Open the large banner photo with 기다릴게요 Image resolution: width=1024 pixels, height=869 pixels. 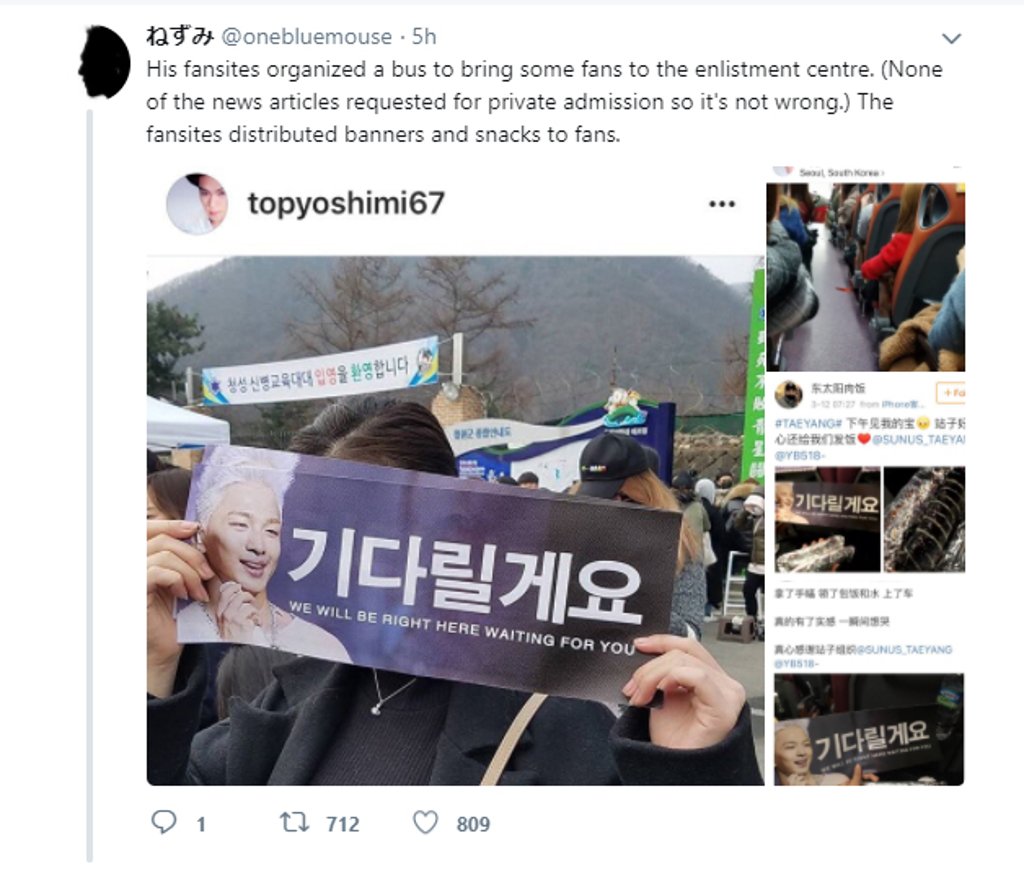[x=455, y=520]
